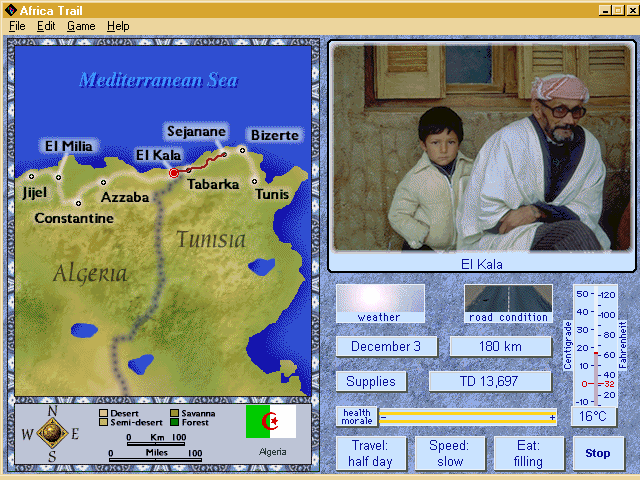Click the Forest legend color swatch
This screenshot has height=480, width=640.
point(174,422)
